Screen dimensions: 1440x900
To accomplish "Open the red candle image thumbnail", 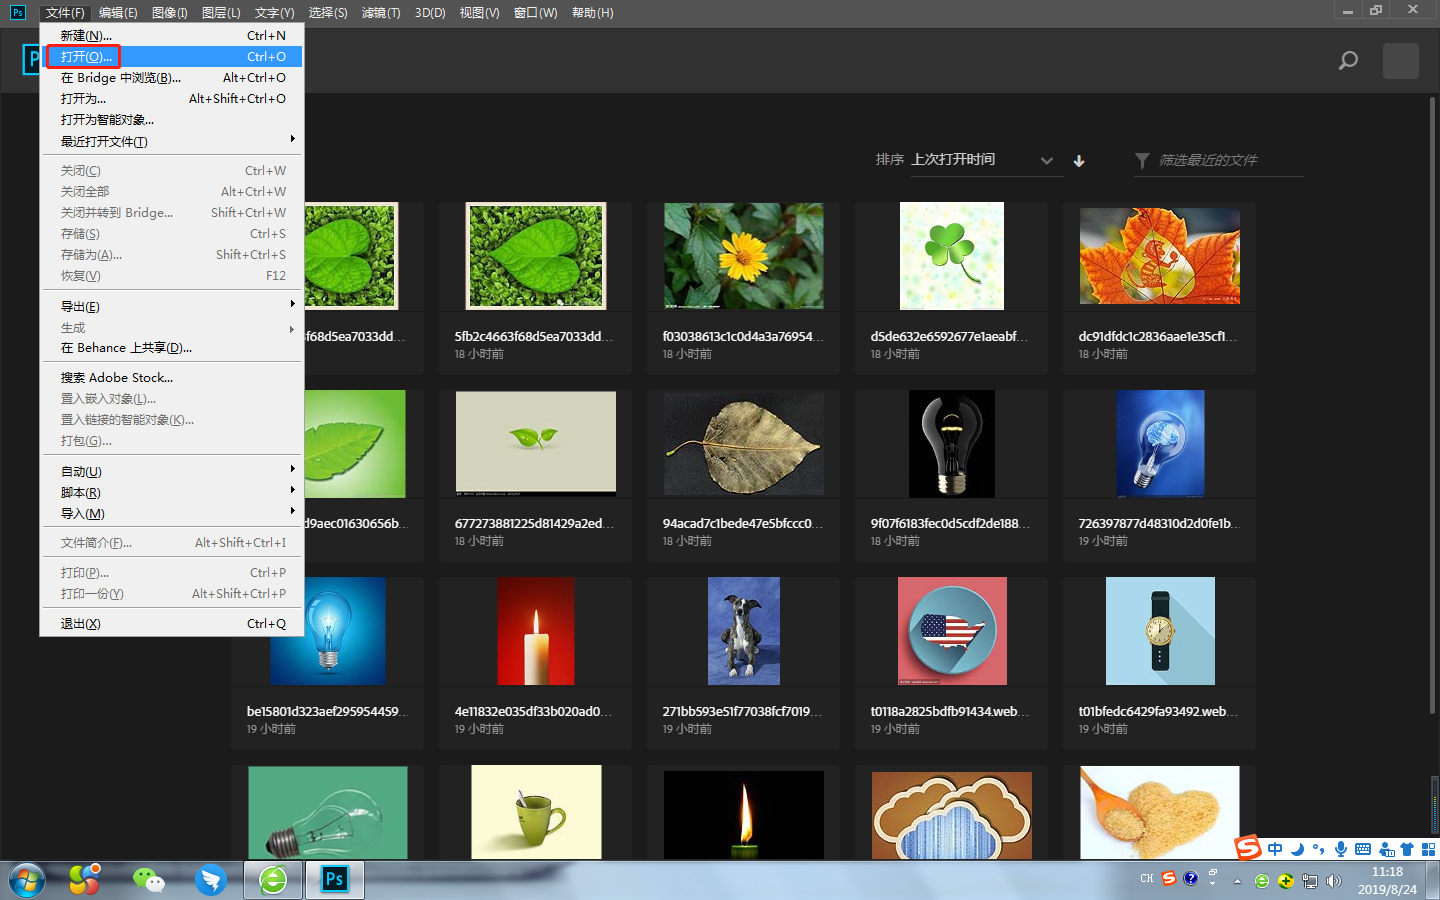I will 535,631.
